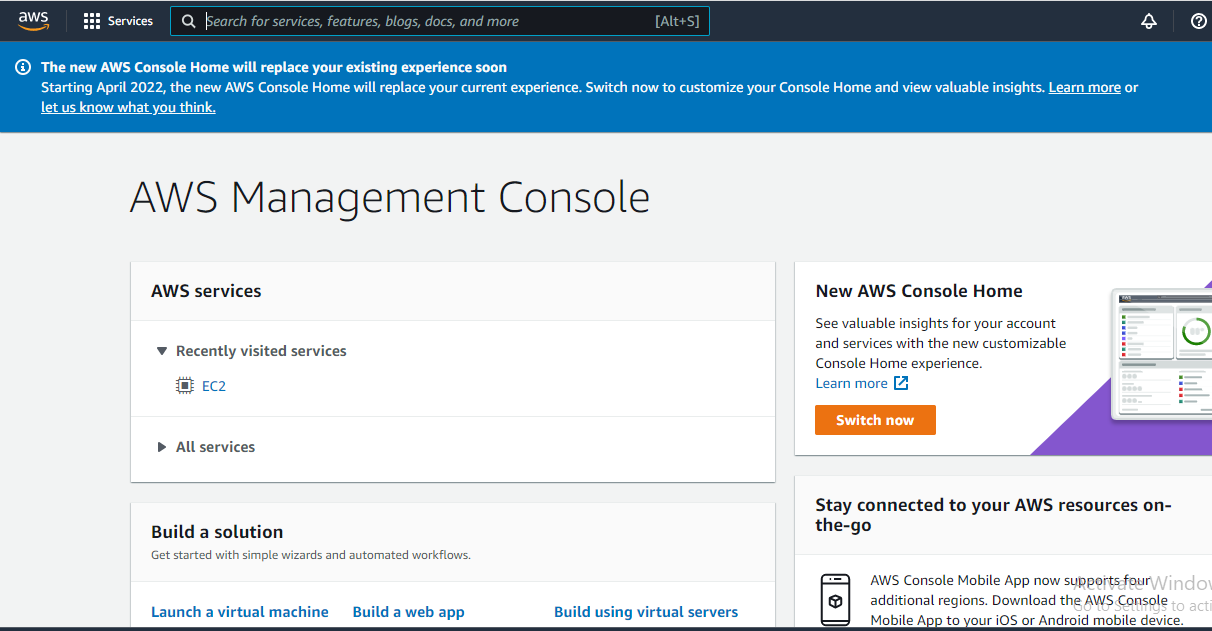Click the Switch now button
This screenshot has width=1212, height=631.
coord(875,420)
